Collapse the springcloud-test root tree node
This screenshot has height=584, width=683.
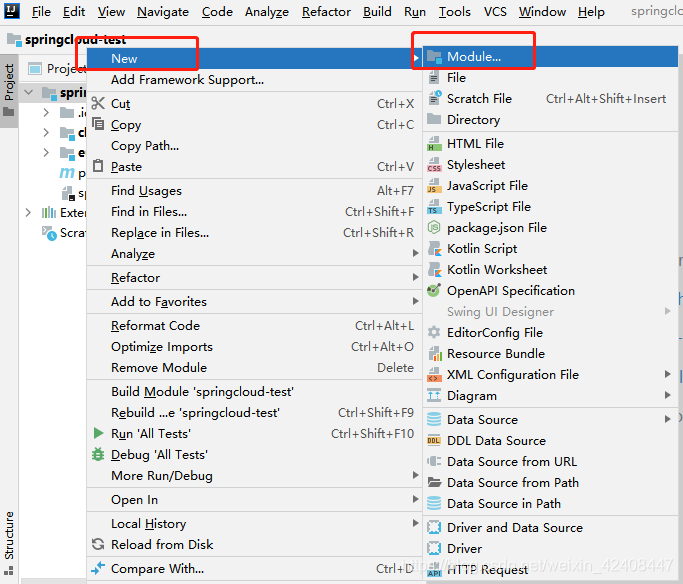(x=29, y=92)
